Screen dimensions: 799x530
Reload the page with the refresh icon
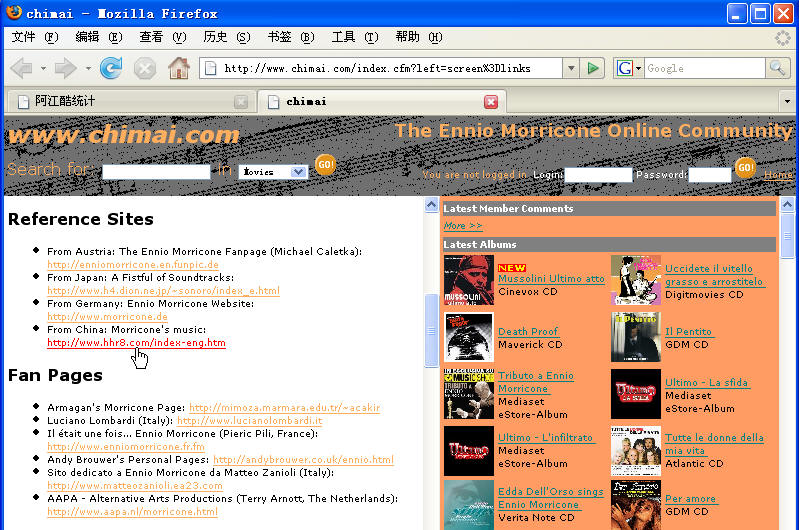pyautogui.click(x=111, y=68)
